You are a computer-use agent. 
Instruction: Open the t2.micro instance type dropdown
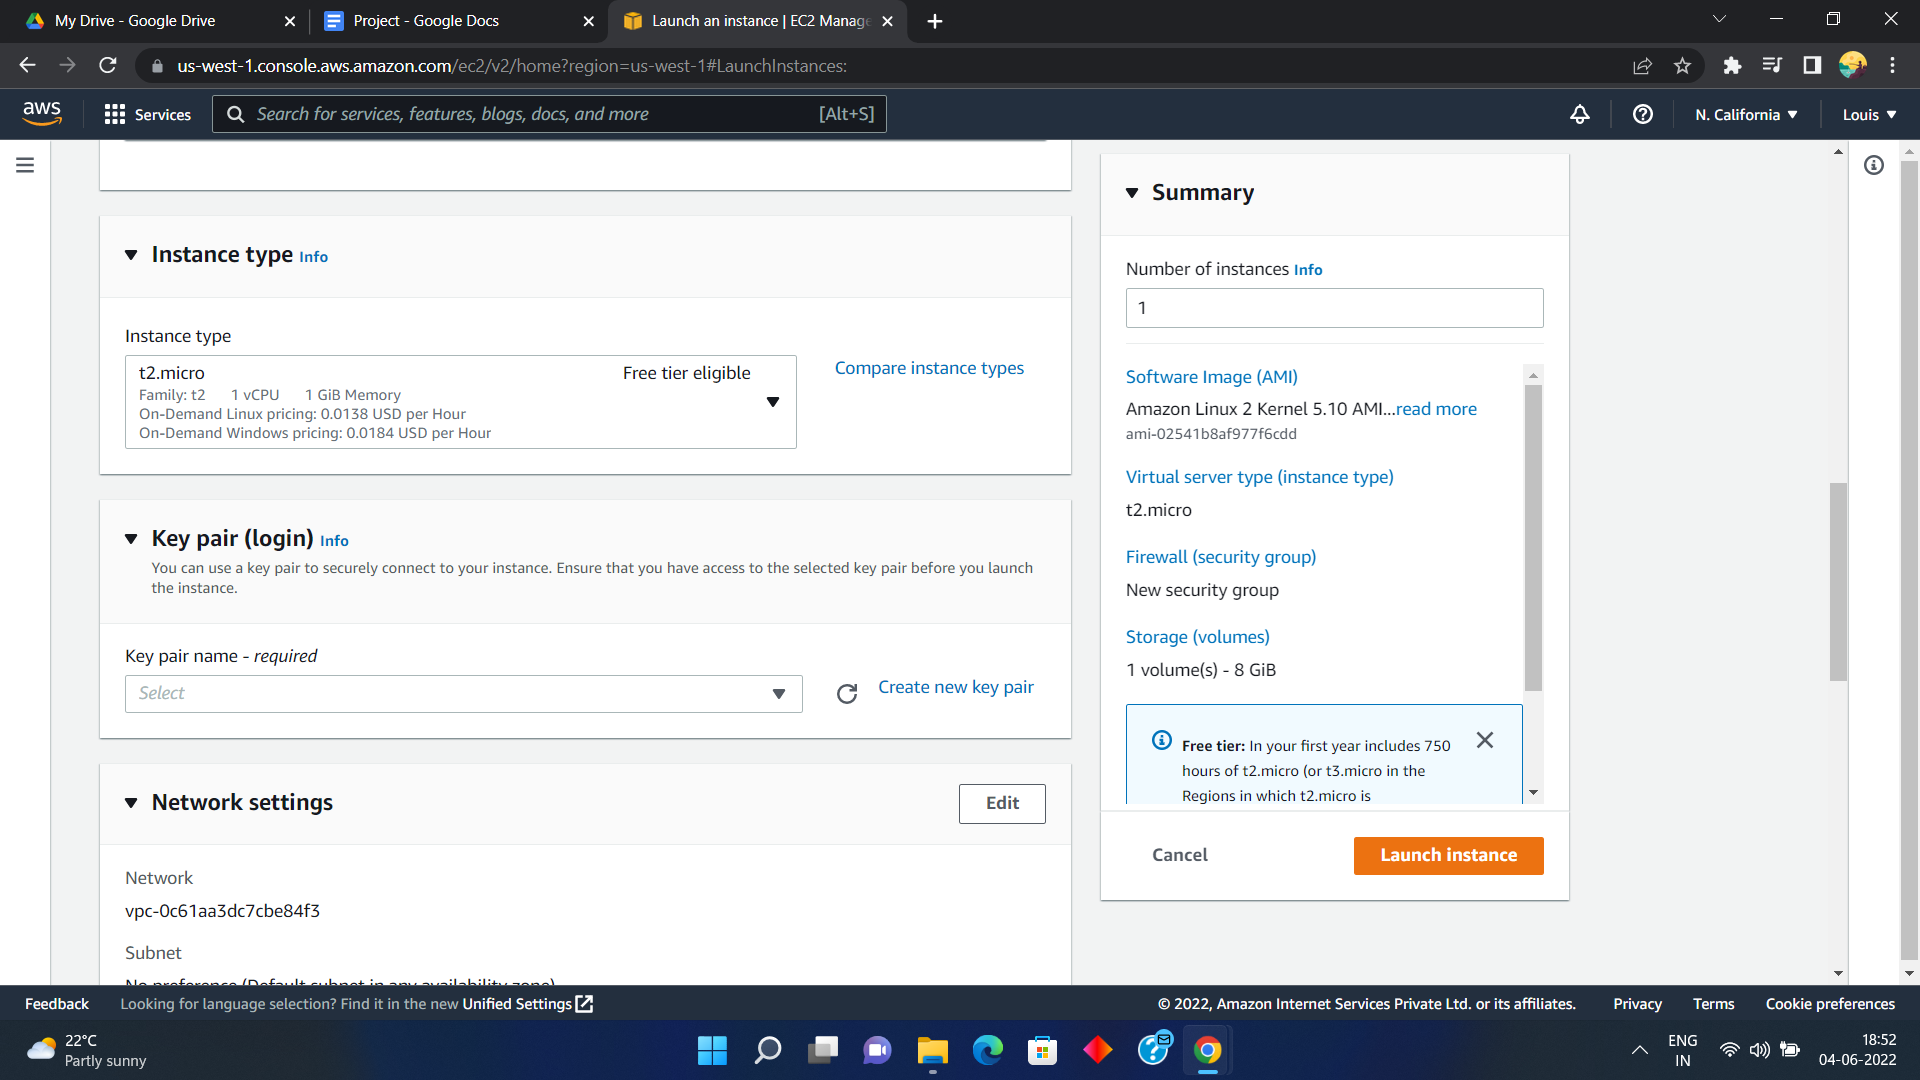tap(460, 402)
